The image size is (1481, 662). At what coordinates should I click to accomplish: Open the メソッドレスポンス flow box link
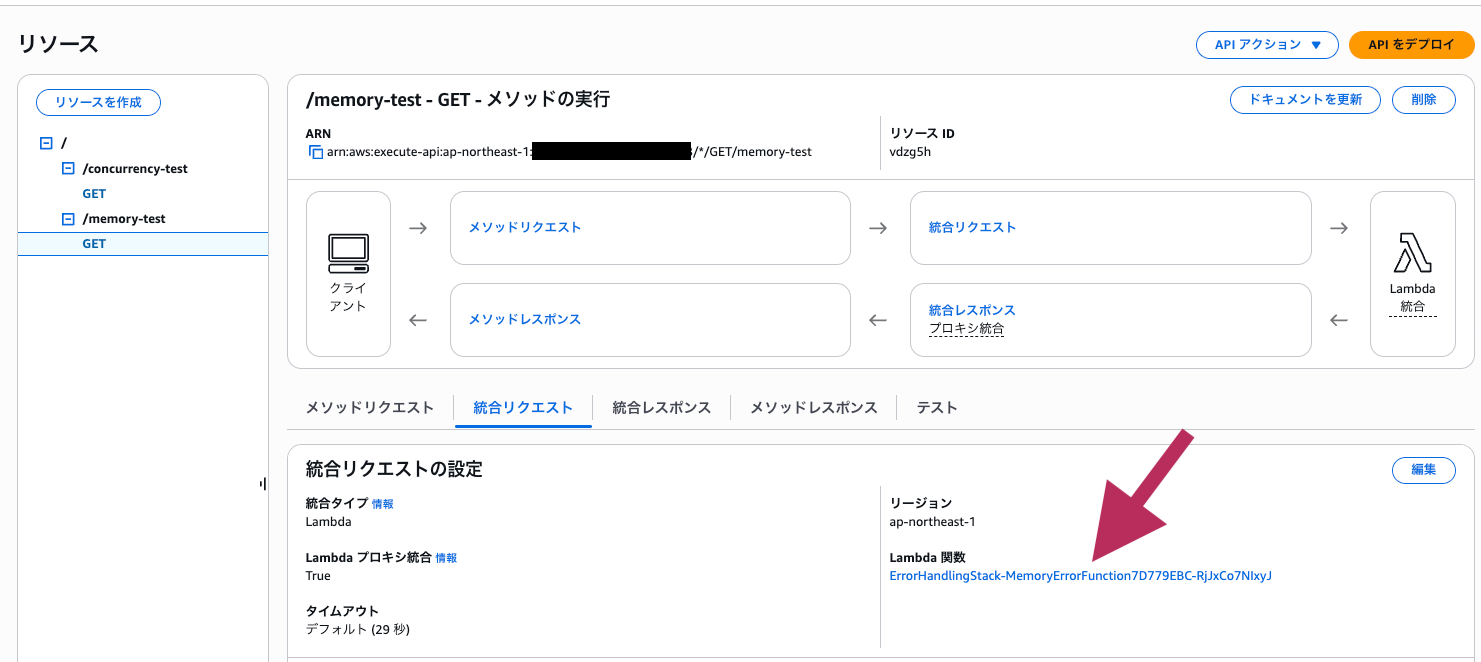click(525, 319)
